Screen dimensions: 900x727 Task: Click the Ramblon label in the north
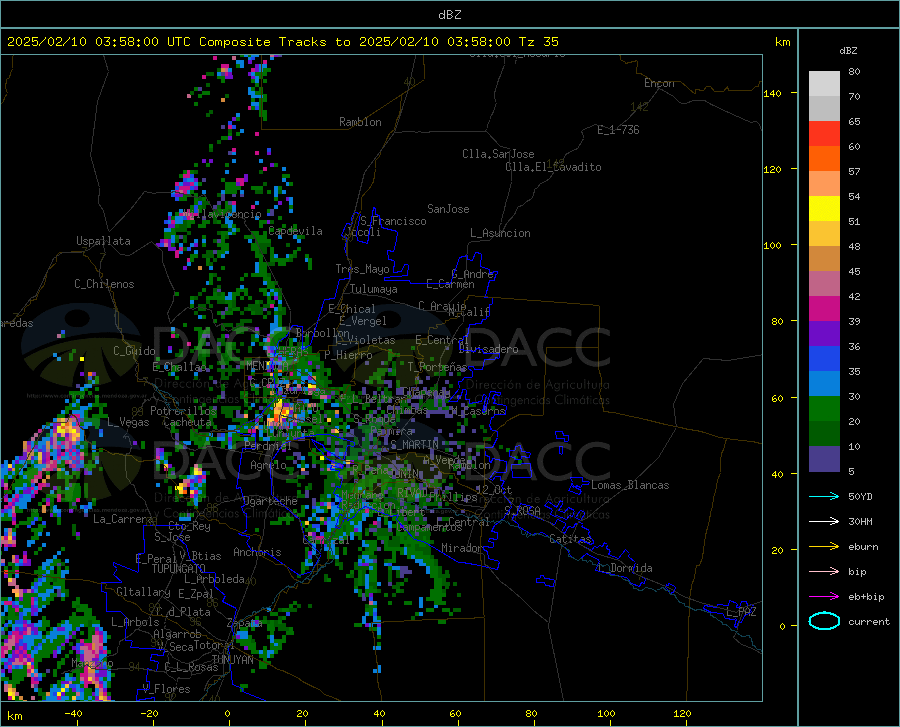click(x=360, y=122)
